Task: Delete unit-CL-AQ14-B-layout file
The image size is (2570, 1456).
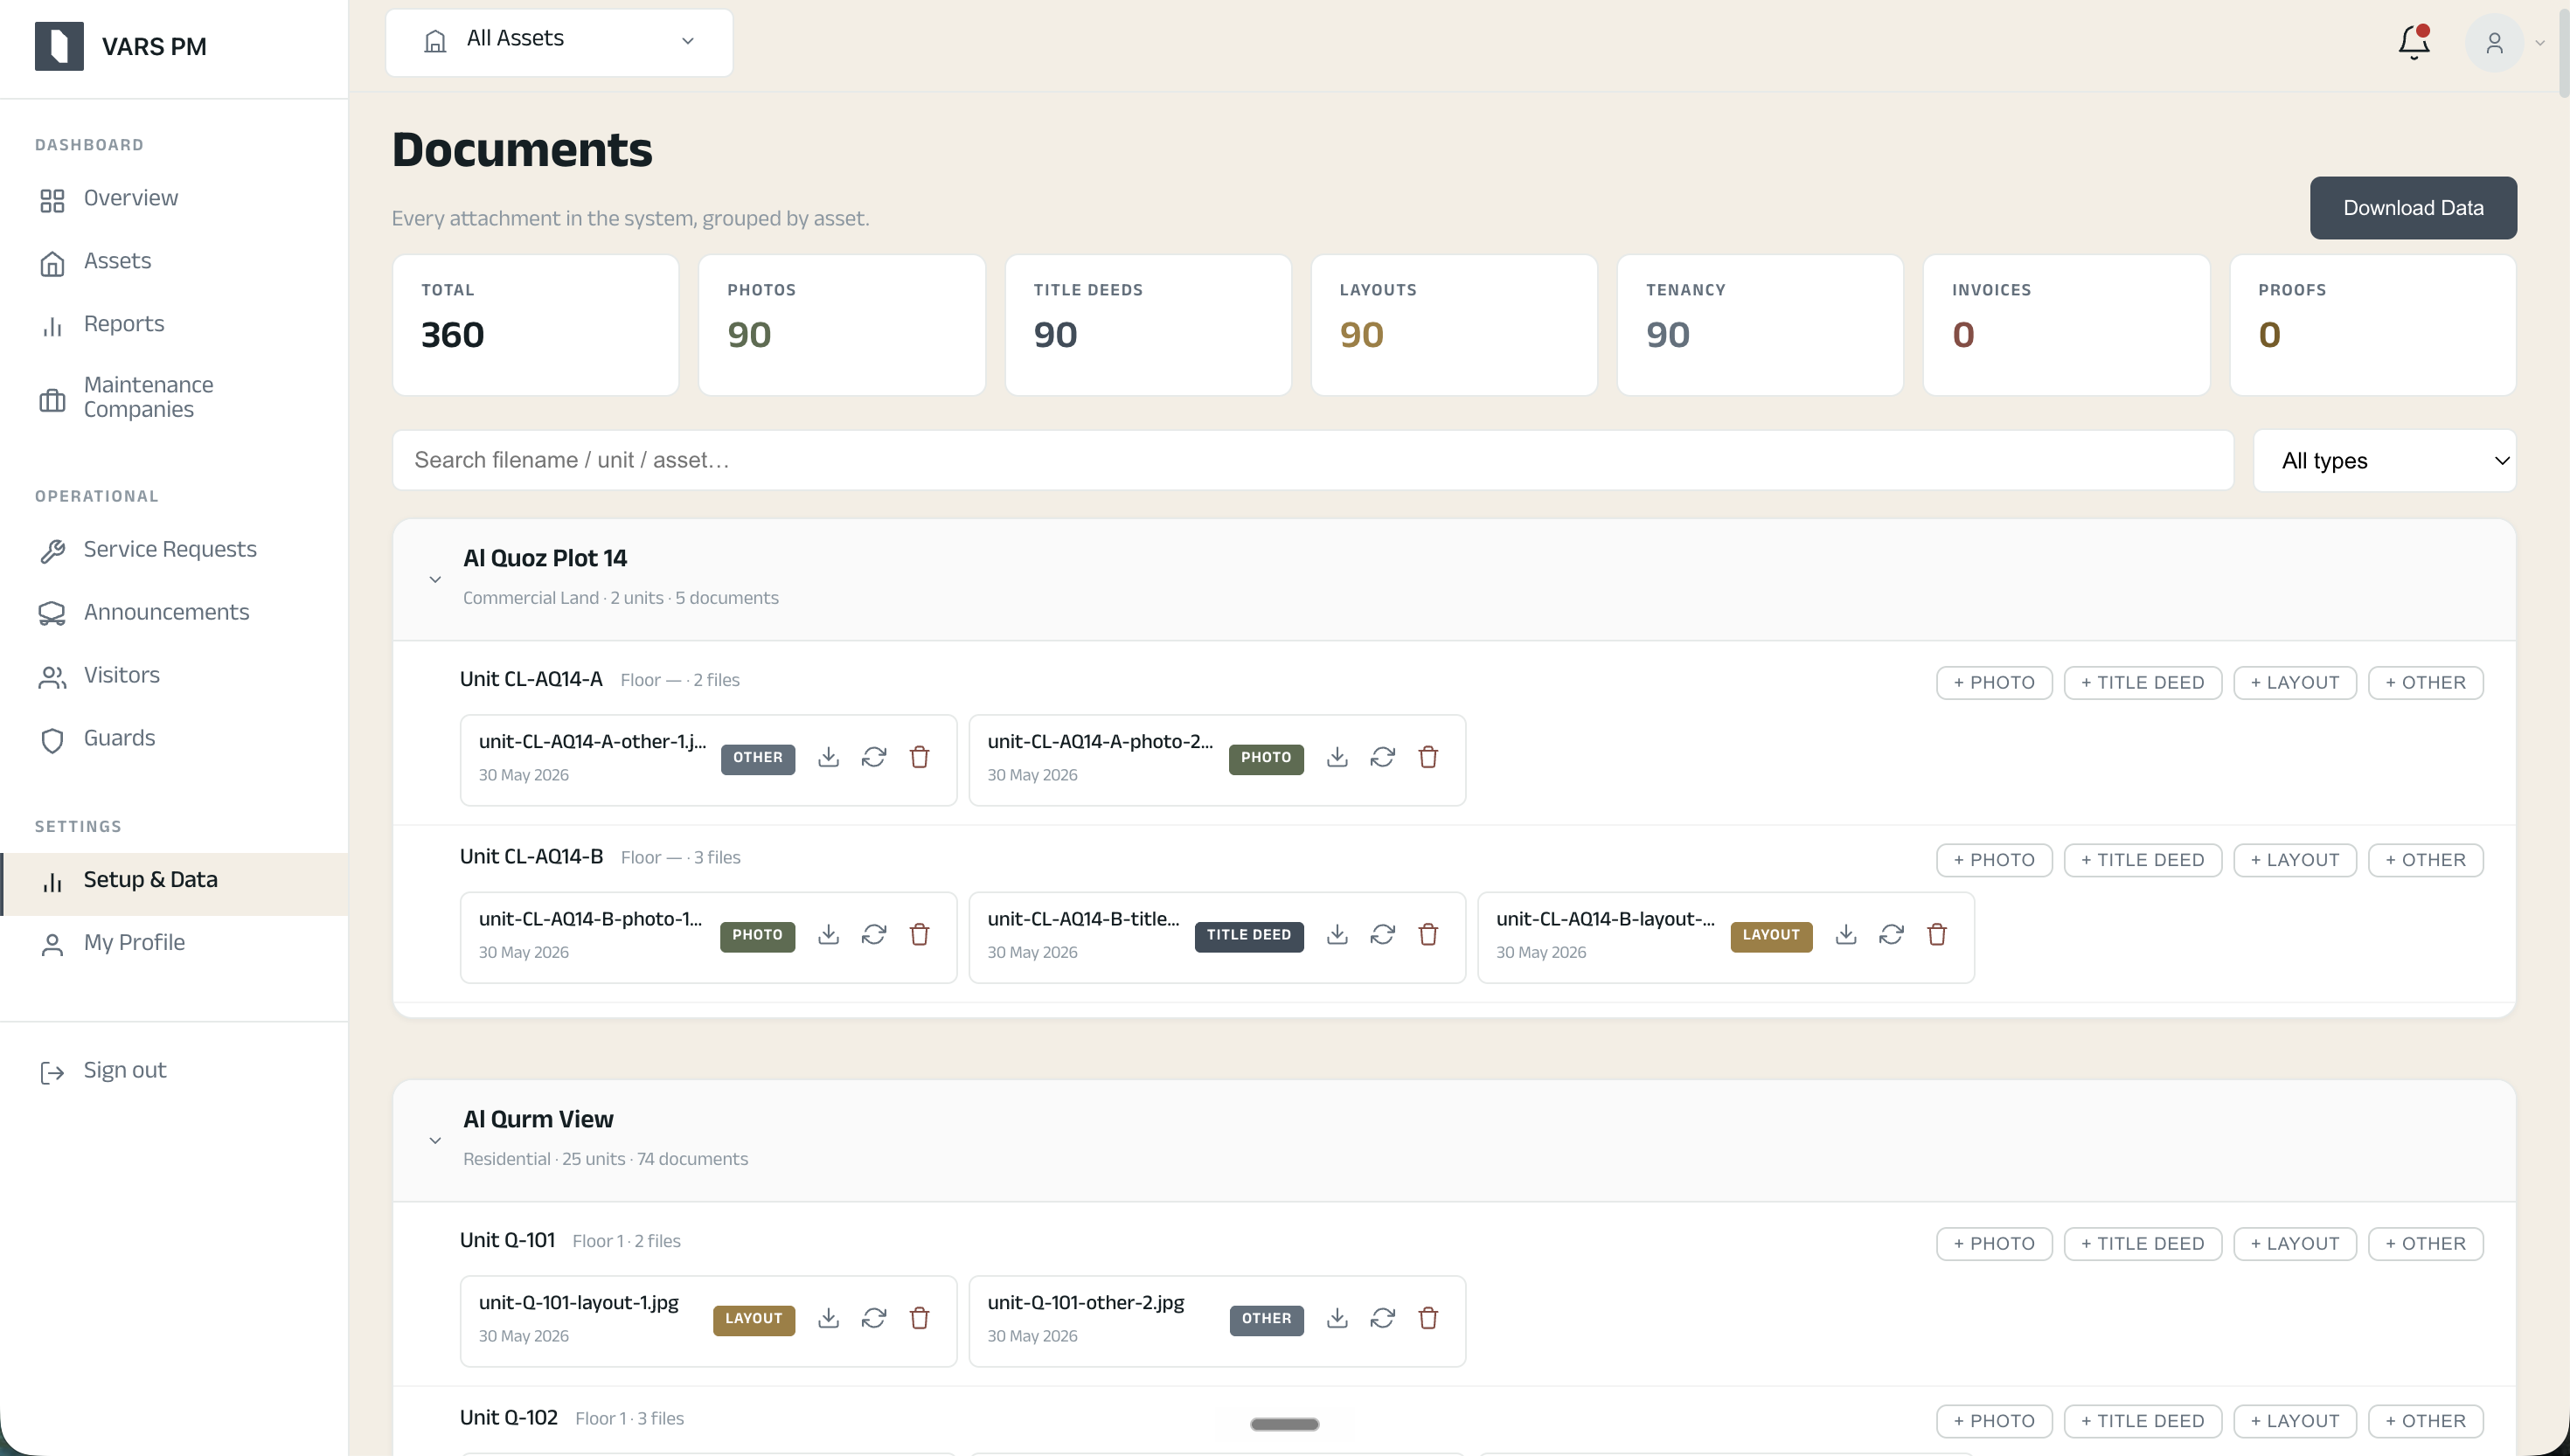Action: coord(1937,934)
